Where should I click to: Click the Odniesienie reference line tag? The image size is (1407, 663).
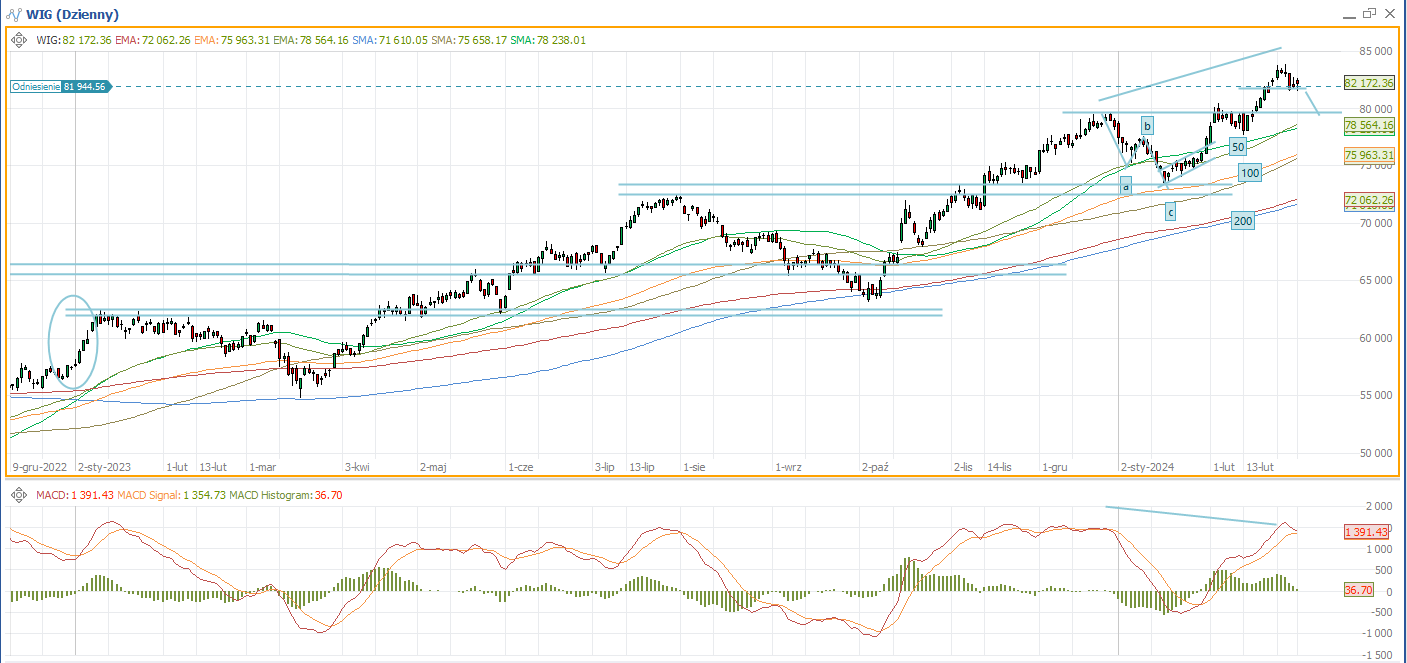point(58,87)
